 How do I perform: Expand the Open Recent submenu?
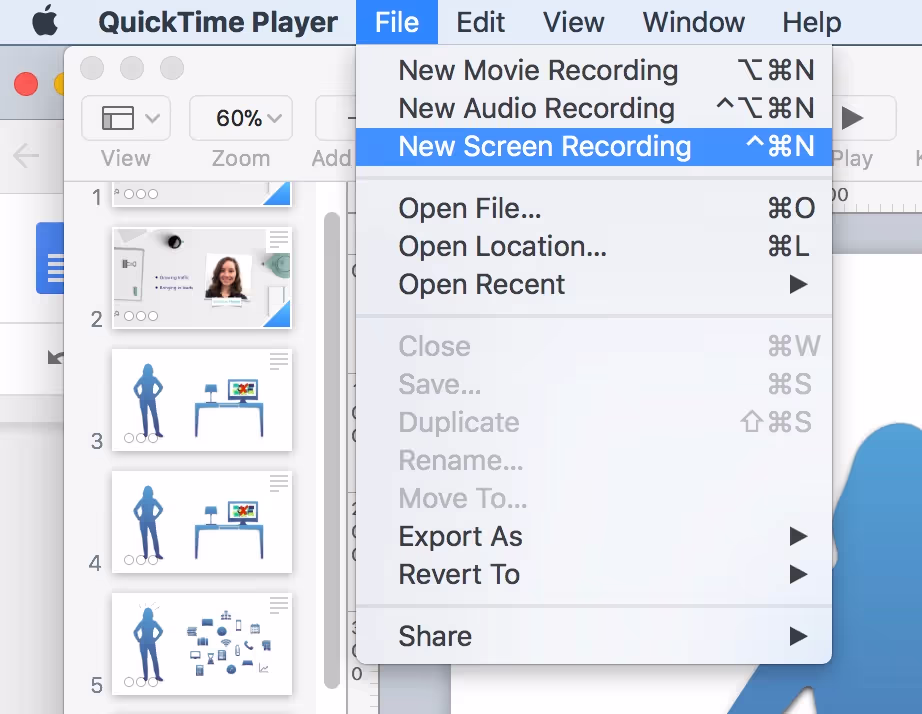click(594, 285)
